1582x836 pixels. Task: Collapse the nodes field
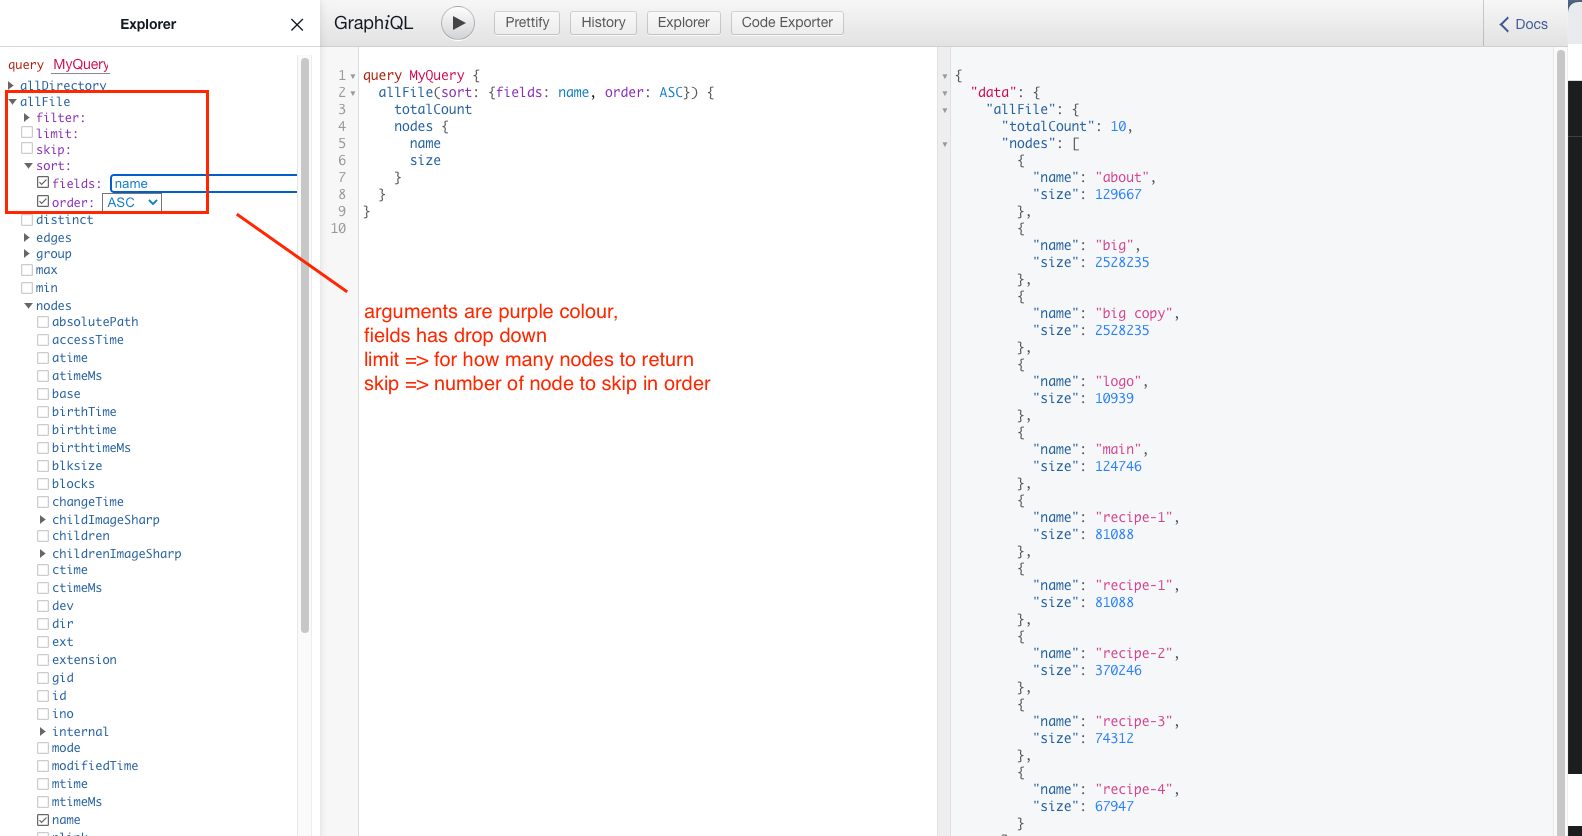click(28, 306)
